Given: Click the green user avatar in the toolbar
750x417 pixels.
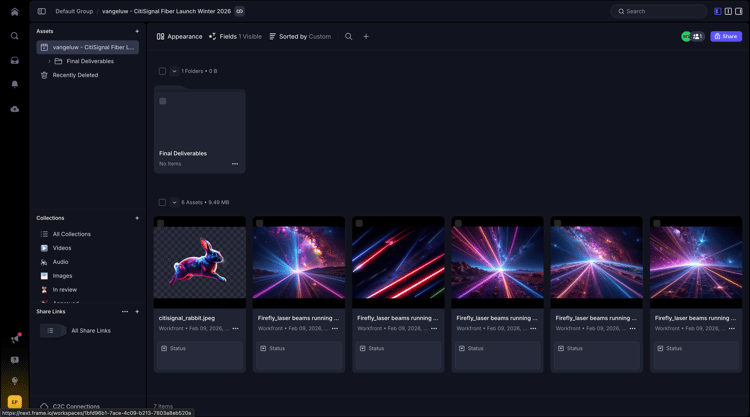Looking at the screenshot, I should 686,36.
